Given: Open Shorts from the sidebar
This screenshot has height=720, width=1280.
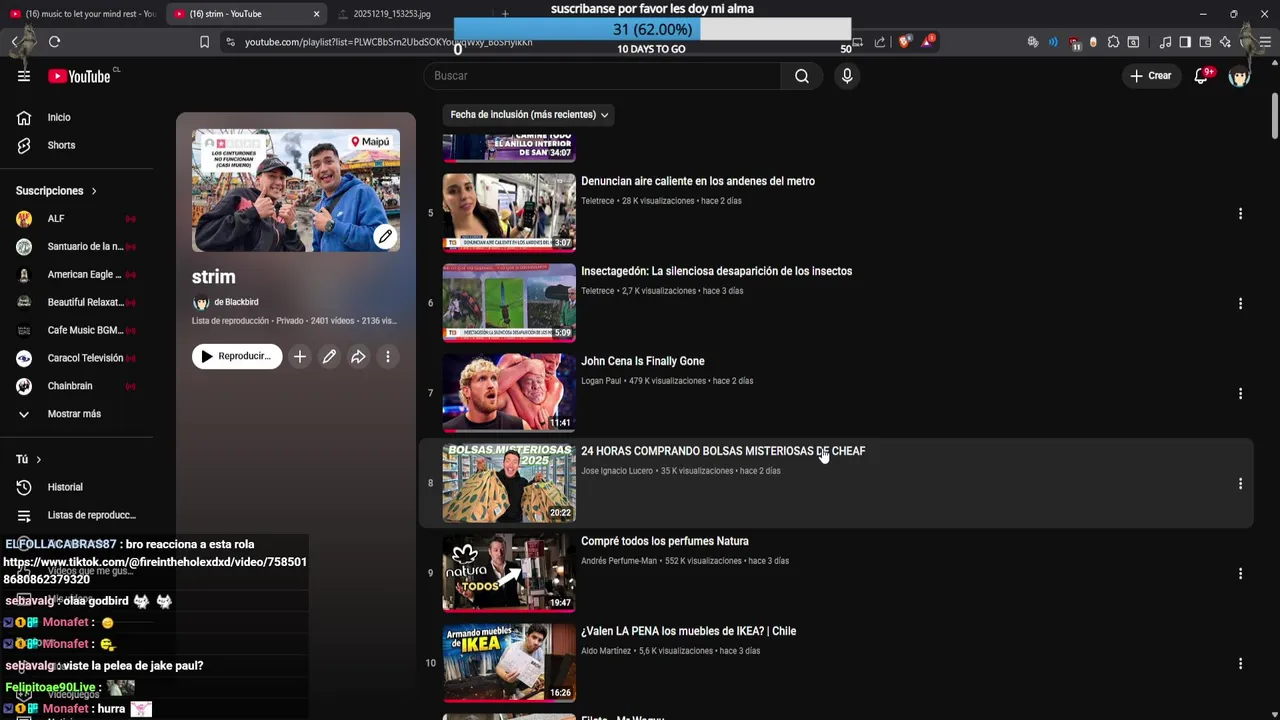Looking at the screenshot, I should pos(61,146).
